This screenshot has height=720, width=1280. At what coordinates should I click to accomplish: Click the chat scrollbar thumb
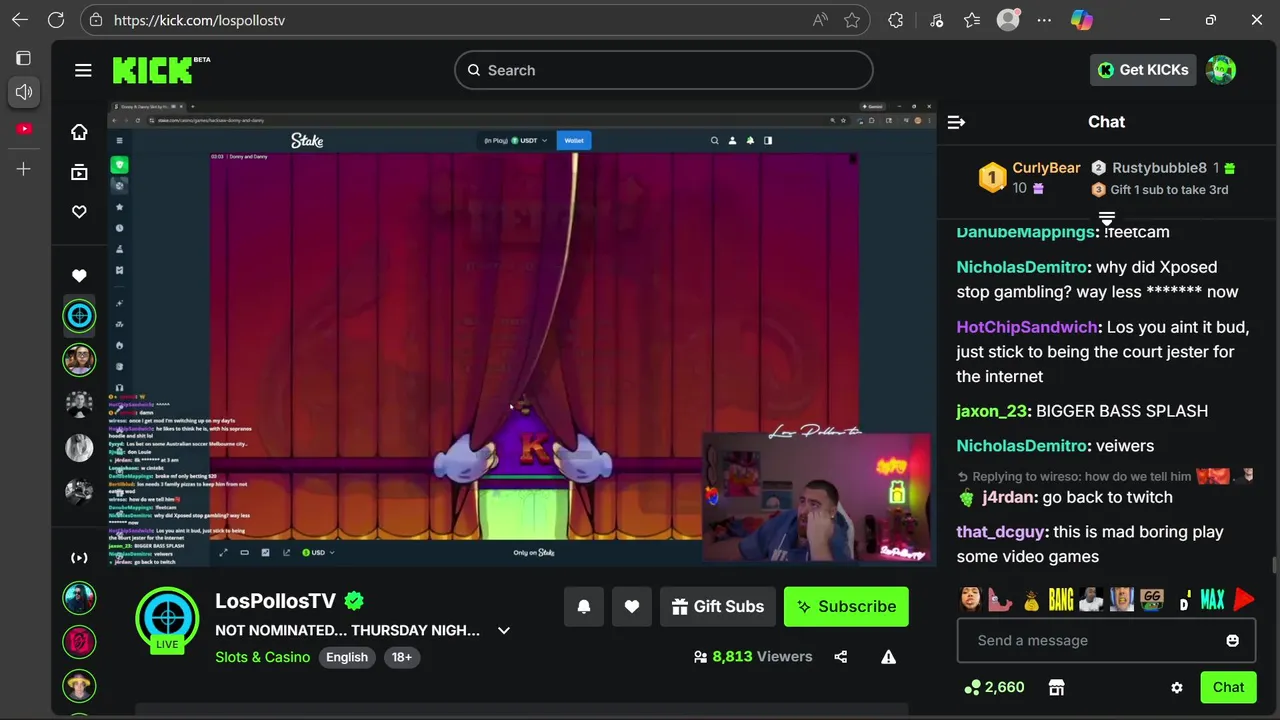tap(1274, 565)
